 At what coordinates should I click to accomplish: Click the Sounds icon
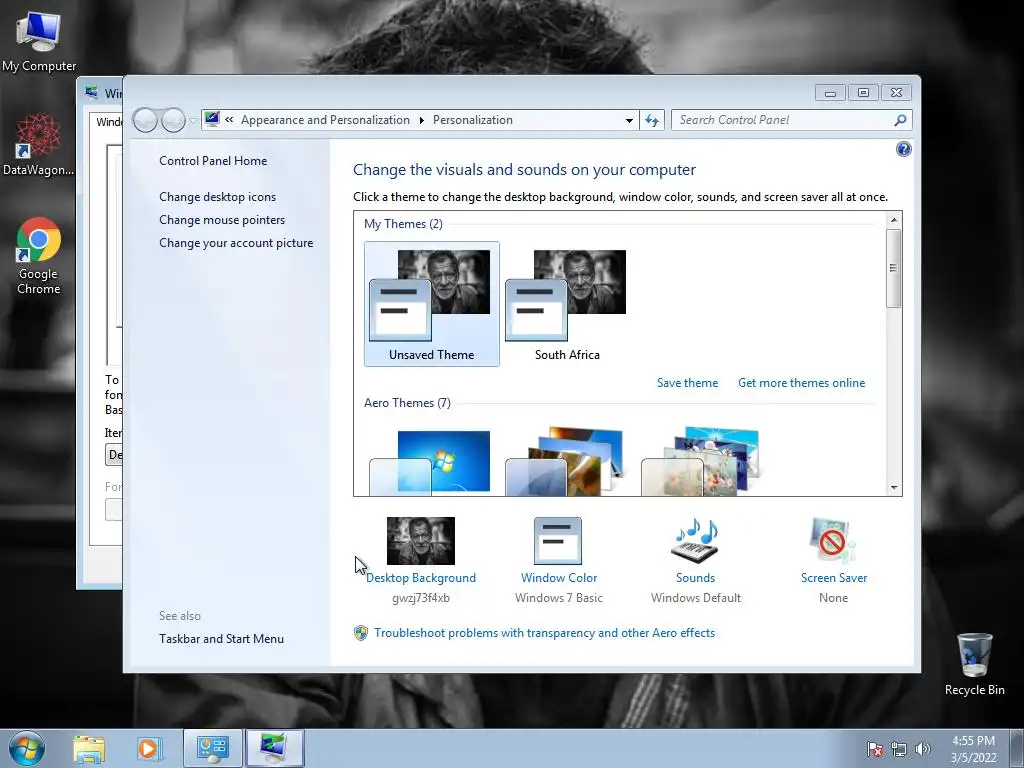pos(695,541)
